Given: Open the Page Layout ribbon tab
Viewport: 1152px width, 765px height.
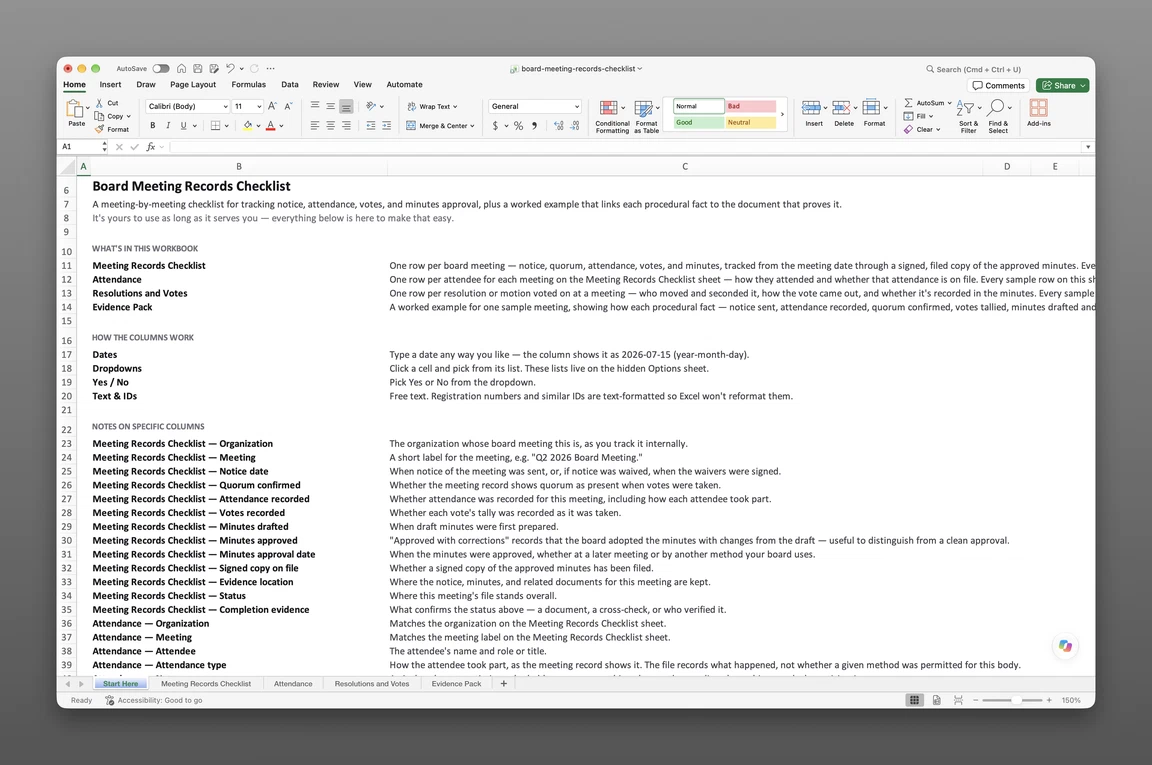Looking at the screenshot, I should (x=193, y=85).
